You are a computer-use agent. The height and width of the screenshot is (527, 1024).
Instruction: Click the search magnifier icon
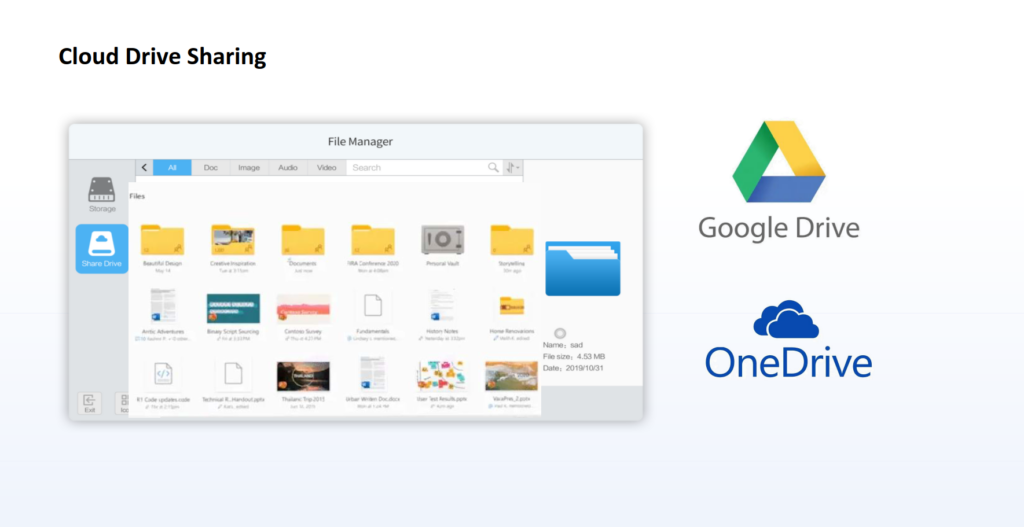point(493,168)
